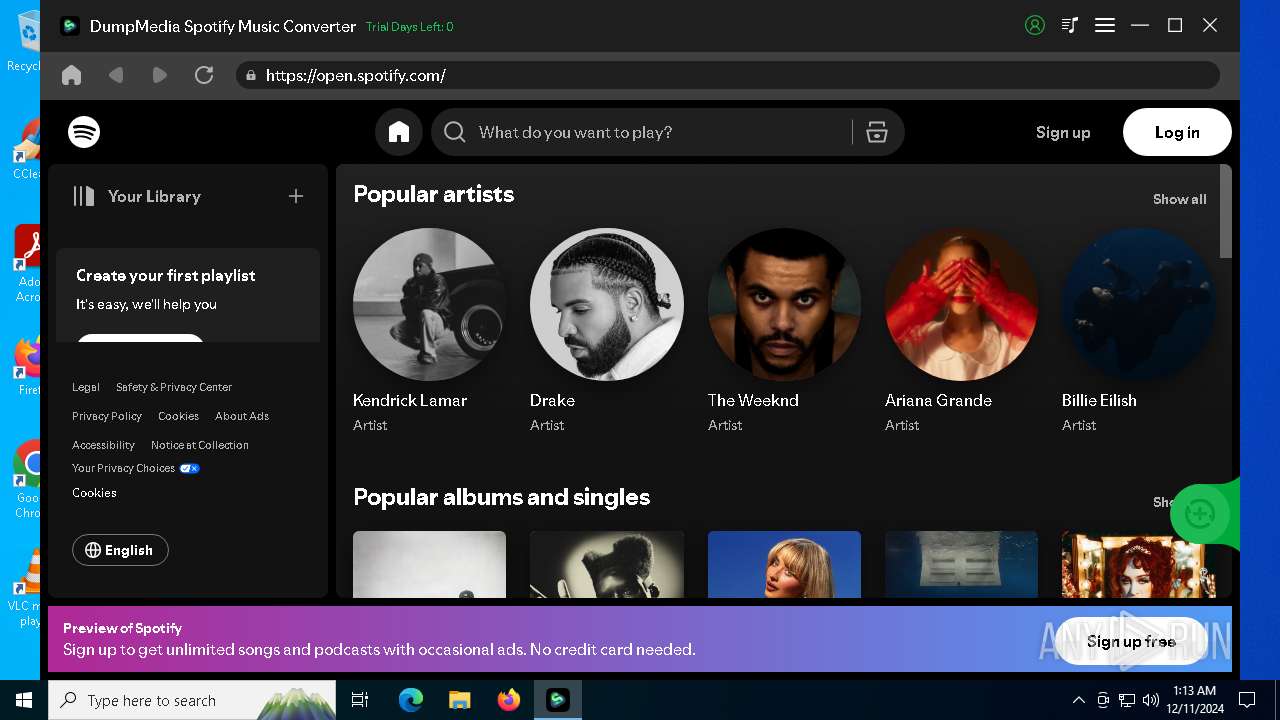This screenshot has height=720, width=1280.
Task: Navigate back with the left arrow
Action: 116,75
